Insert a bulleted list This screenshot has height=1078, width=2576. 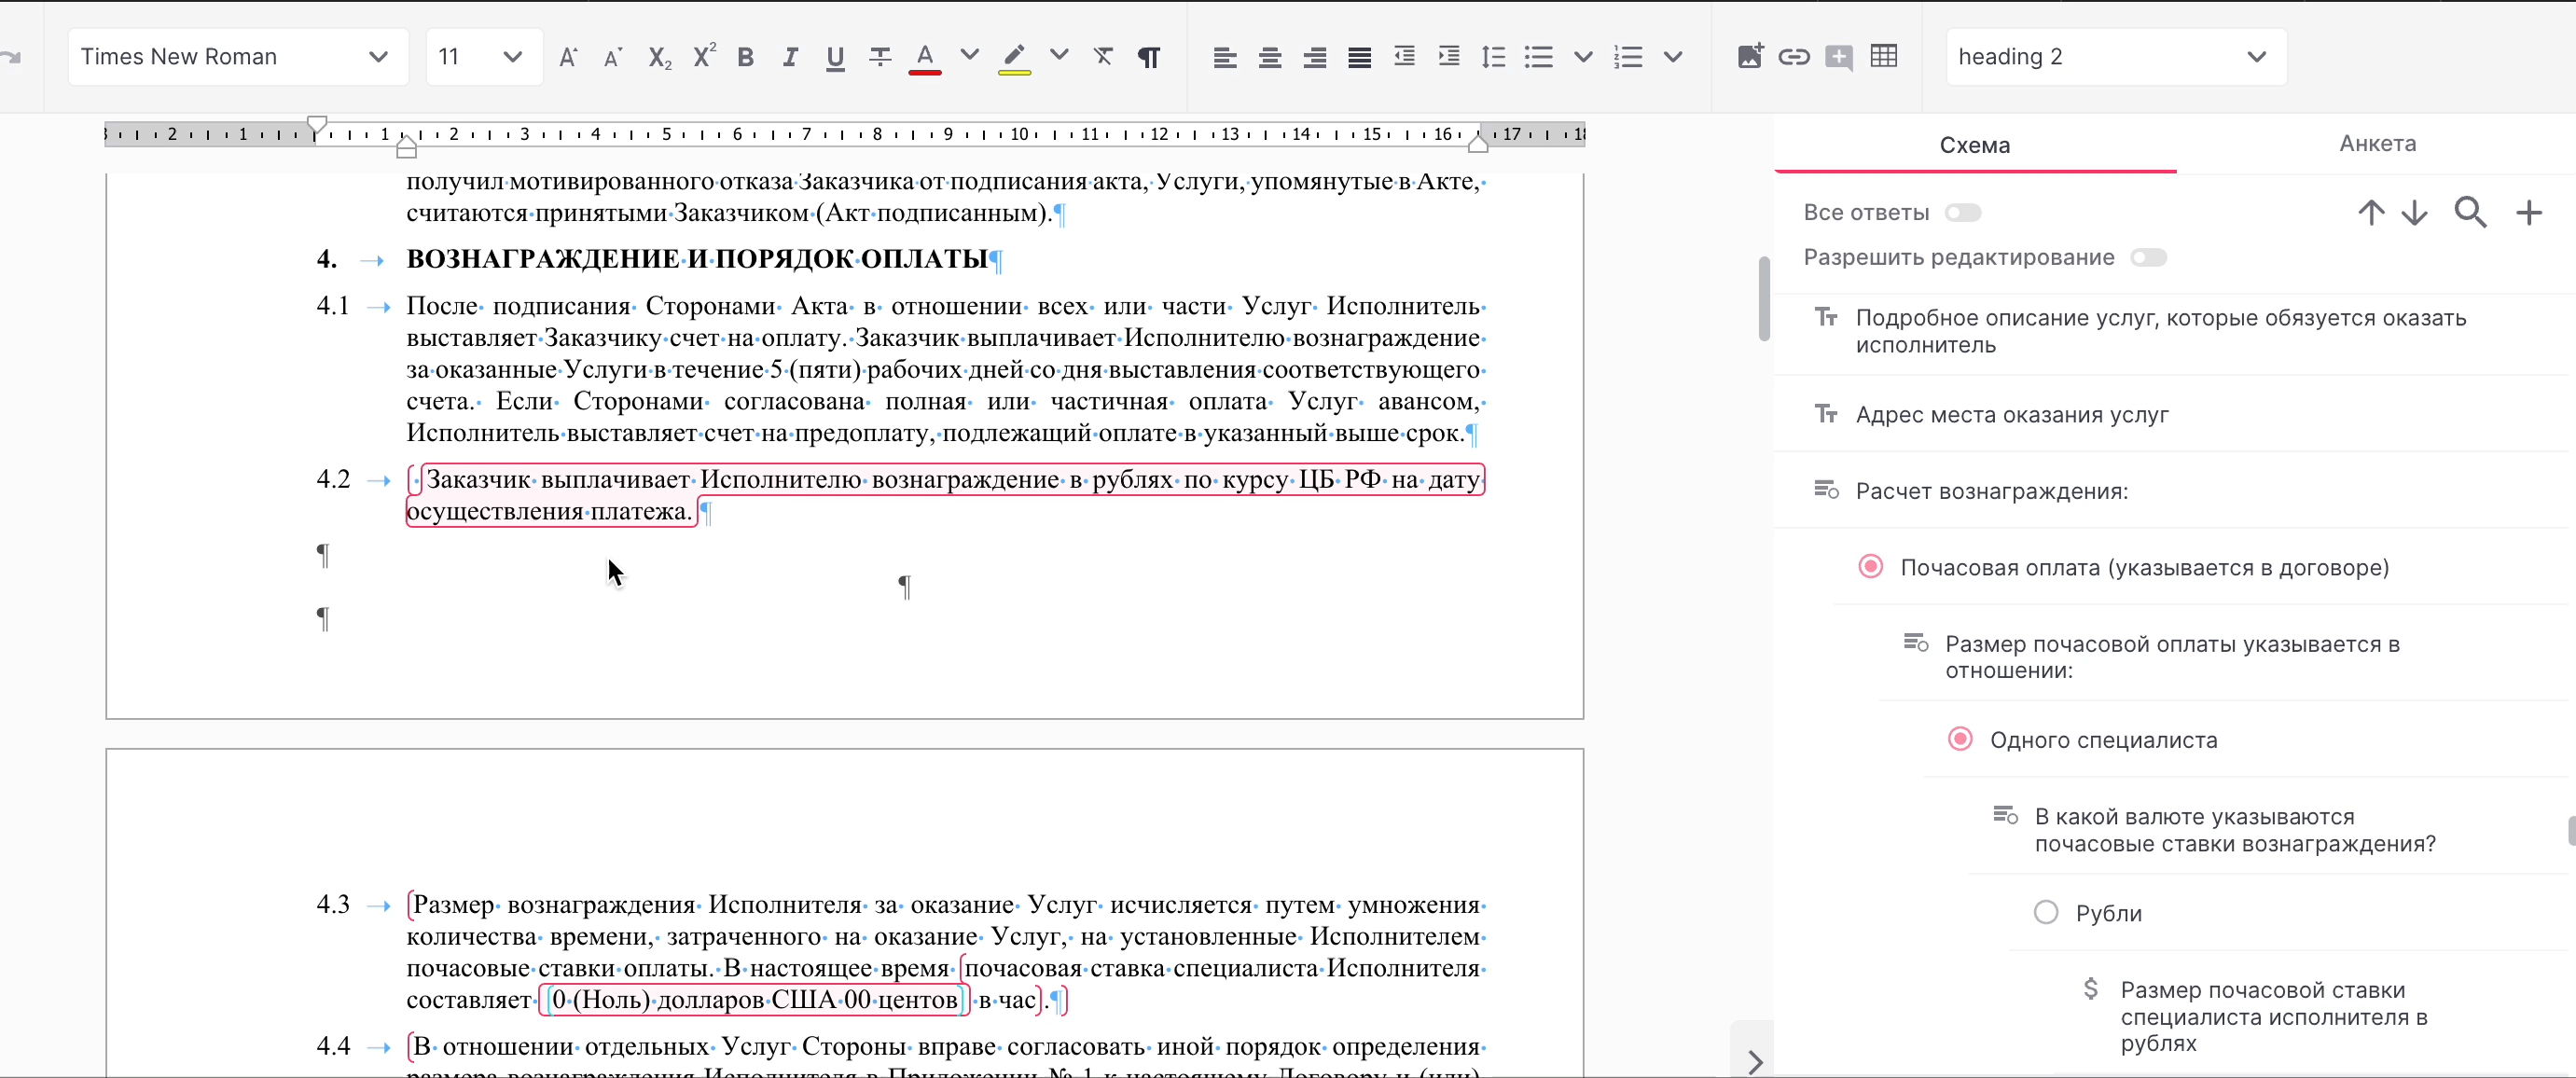click(1539, 57)
